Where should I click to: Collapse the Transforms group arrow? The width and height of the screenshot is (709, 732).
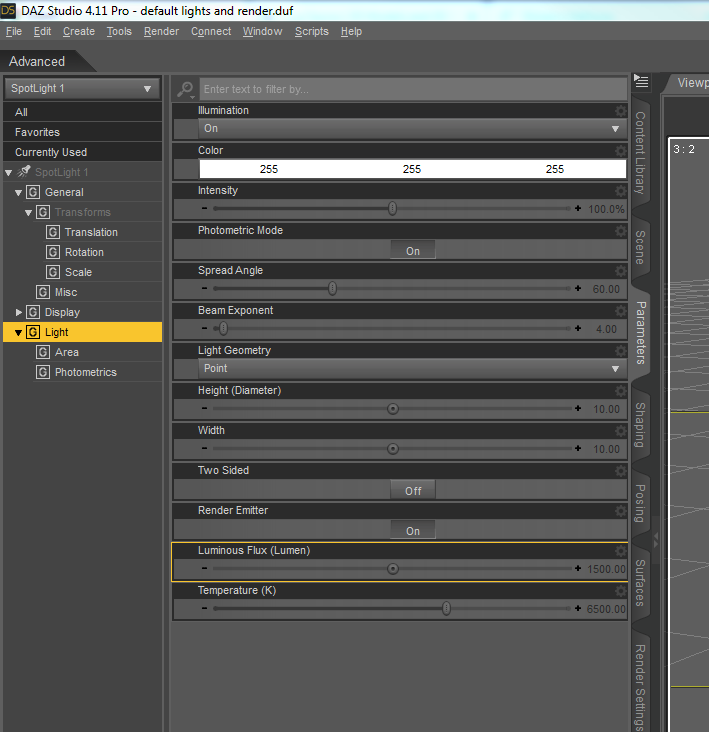coord(28,212)
